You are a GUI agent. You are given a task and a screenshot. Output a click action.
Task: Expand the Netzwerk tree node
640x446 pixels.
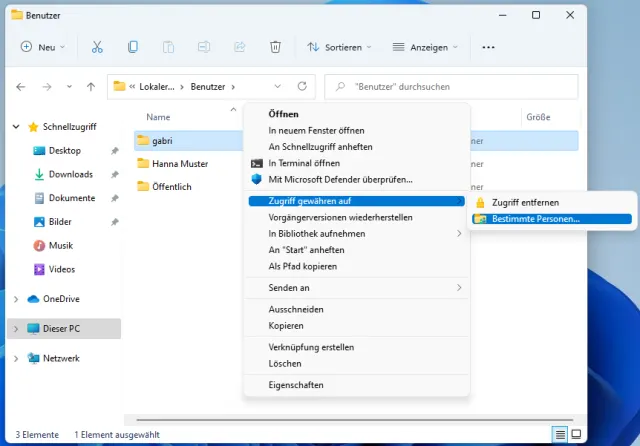pos(15,358)
